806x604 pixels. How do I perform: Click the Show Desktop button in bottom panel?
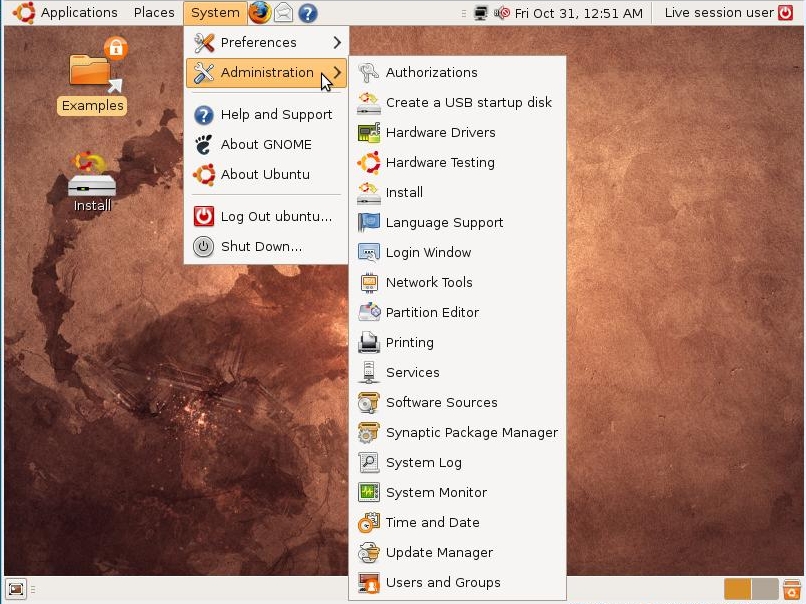pos(15,589)
